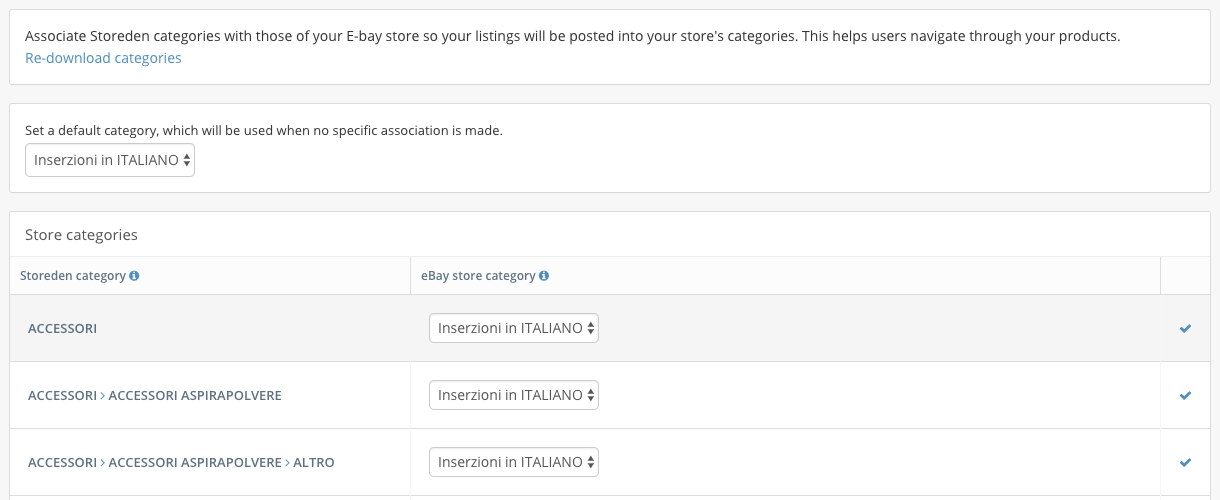
Task: Click the ALTRO segment of the last category path
Action: click(314, 462)
